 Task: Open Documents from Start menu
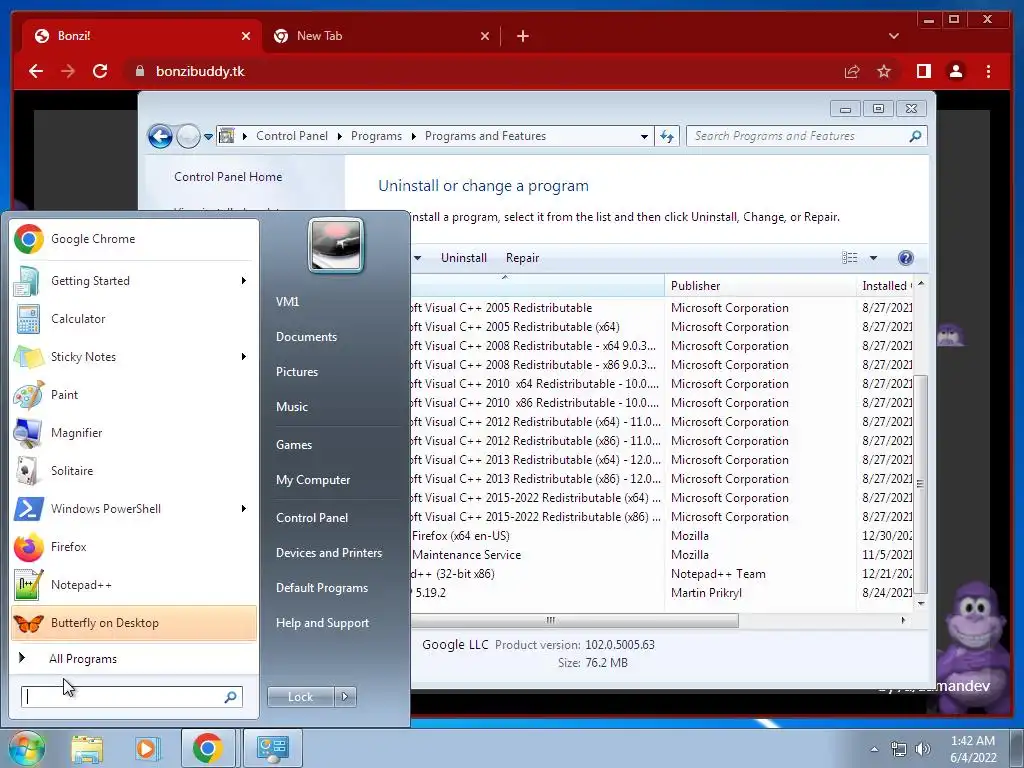tap(306, 337)
